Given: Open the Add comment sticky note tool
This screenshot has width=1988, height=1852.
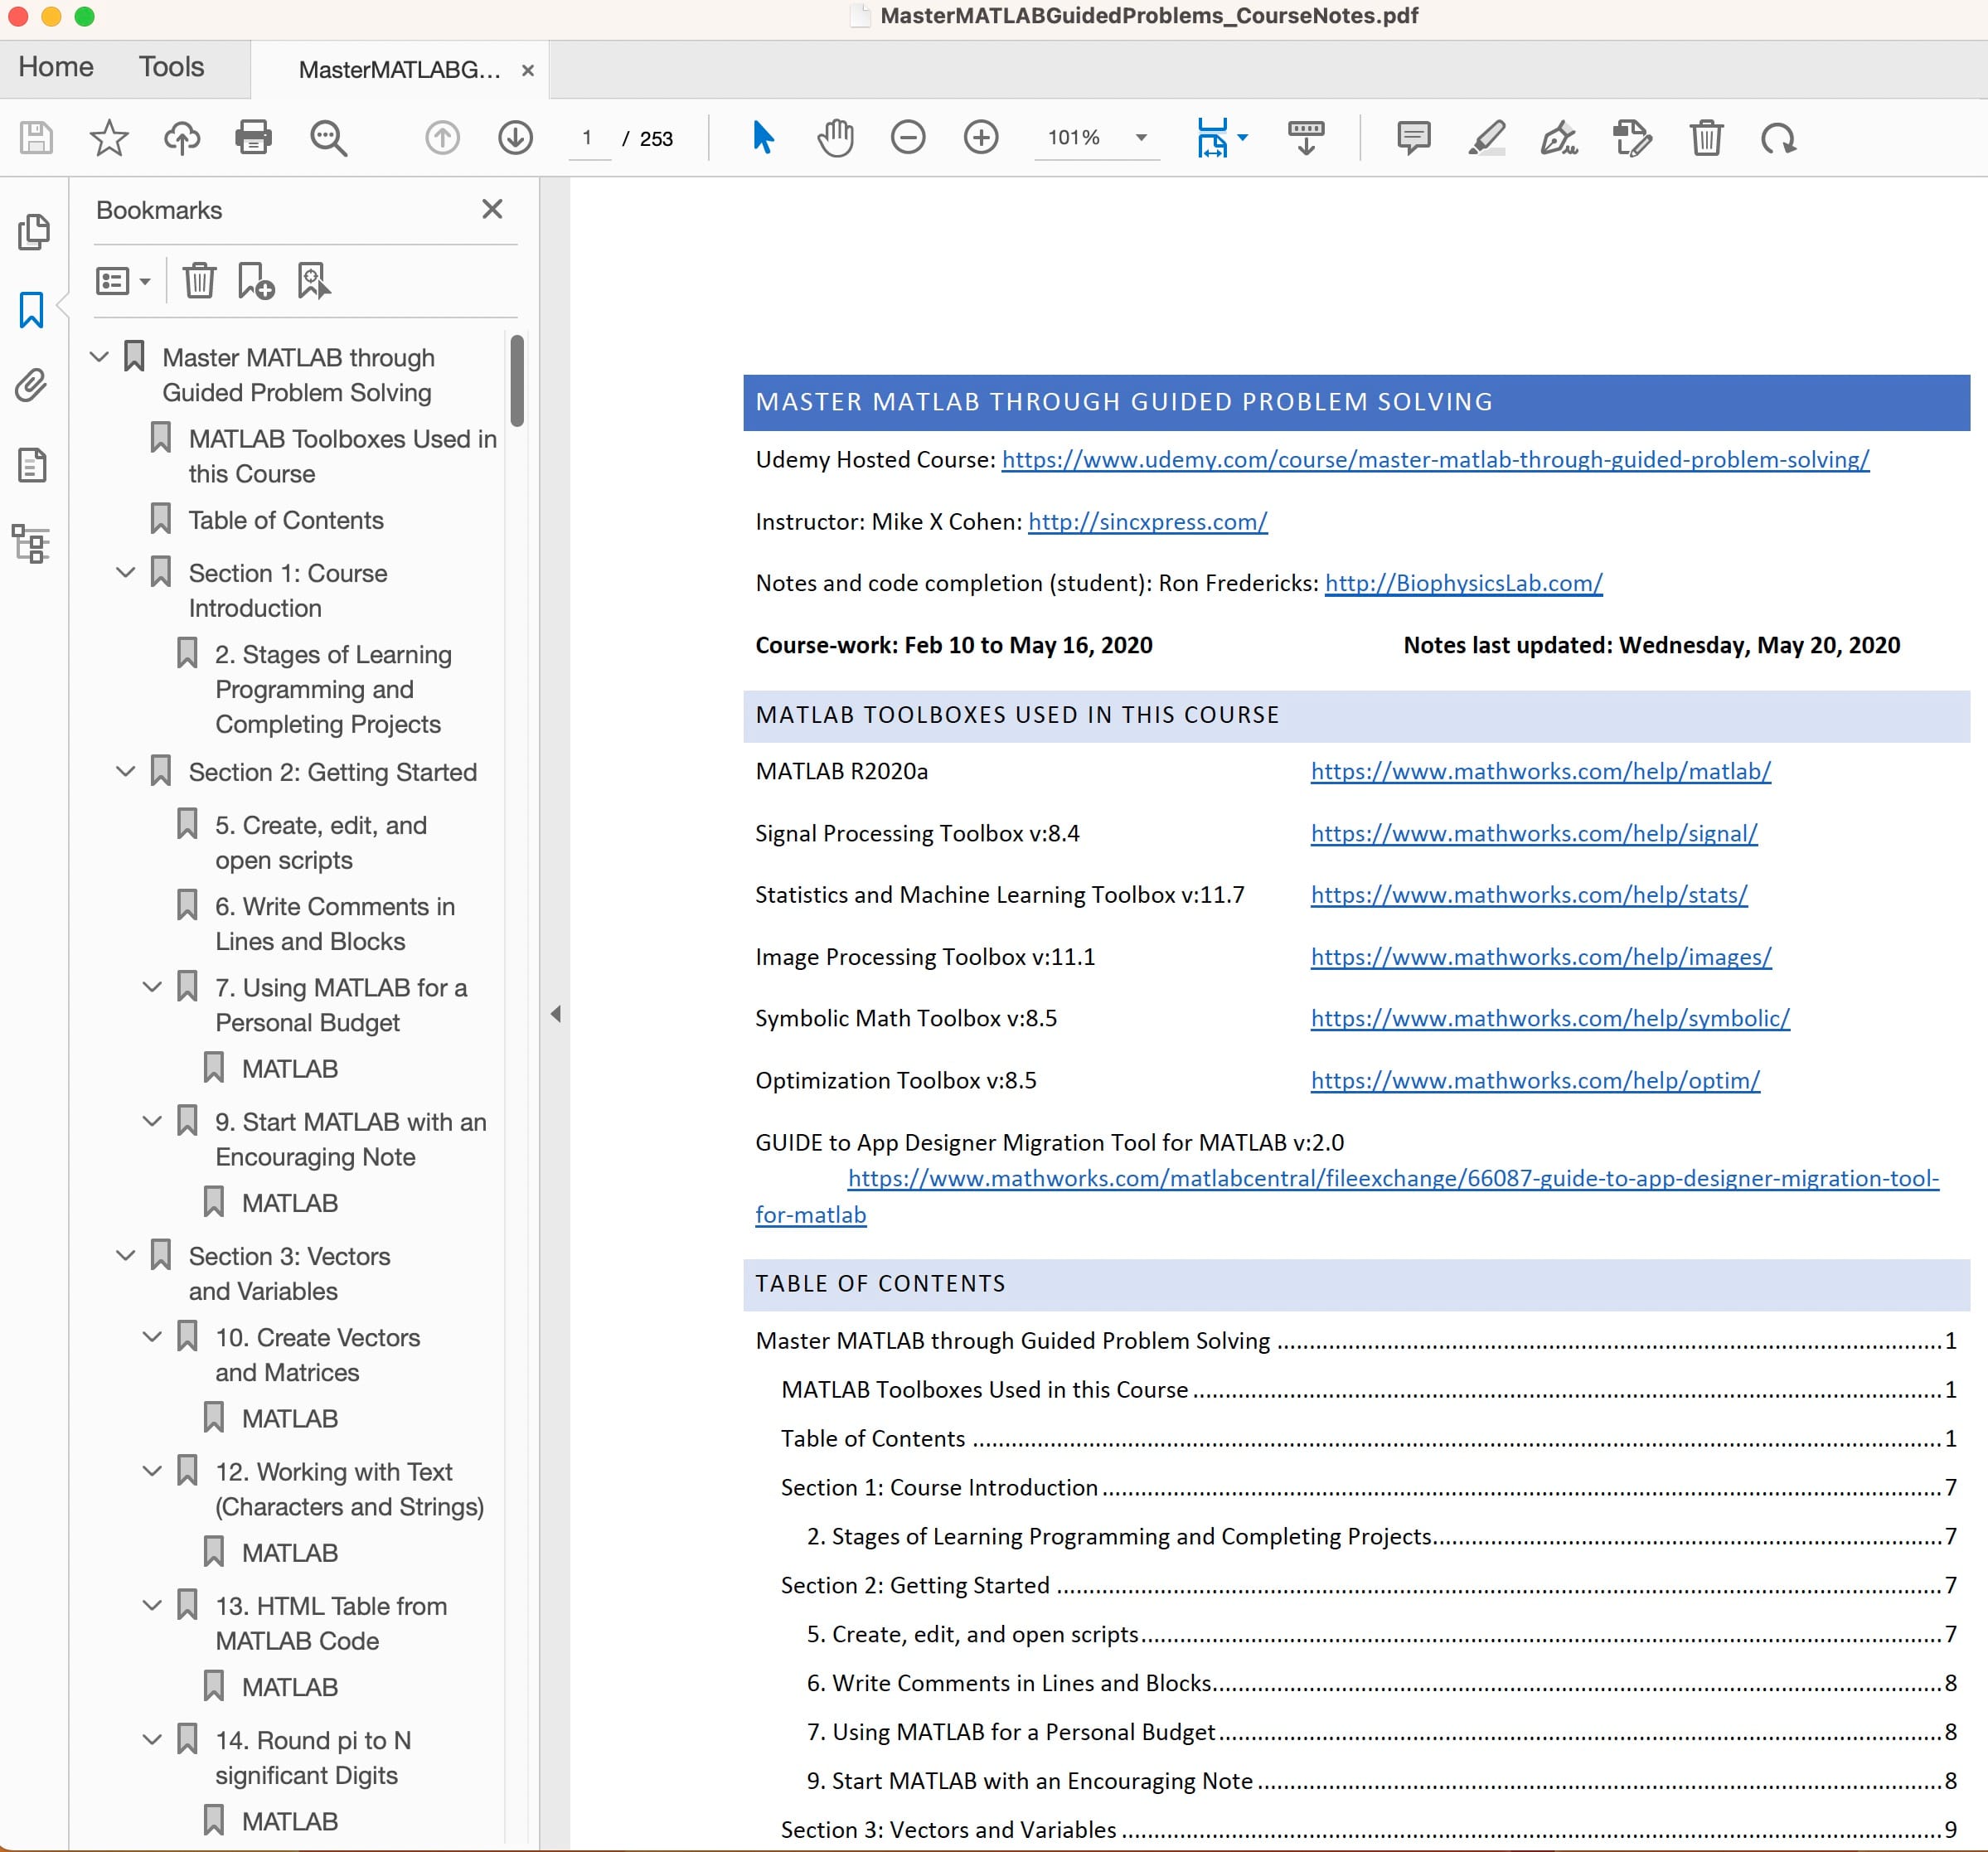Looking at the screenshot, I should [x=1413, y=137].
